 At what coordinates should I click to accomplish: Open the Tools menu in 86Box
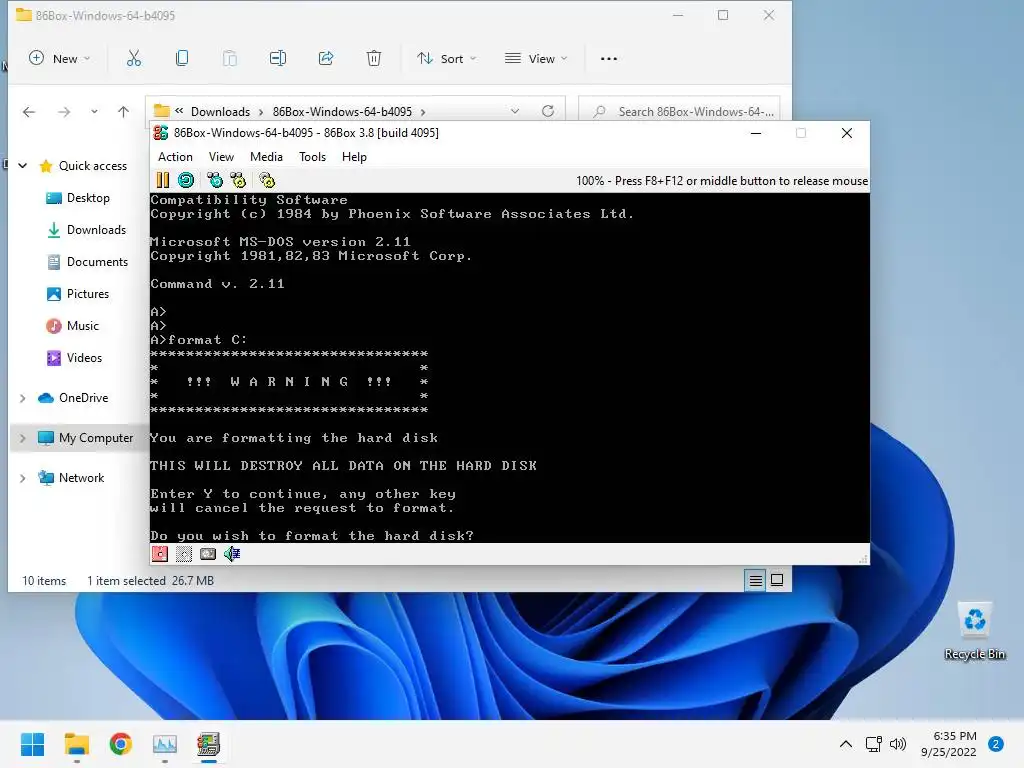pyautogui.click(x=312, y=157)
